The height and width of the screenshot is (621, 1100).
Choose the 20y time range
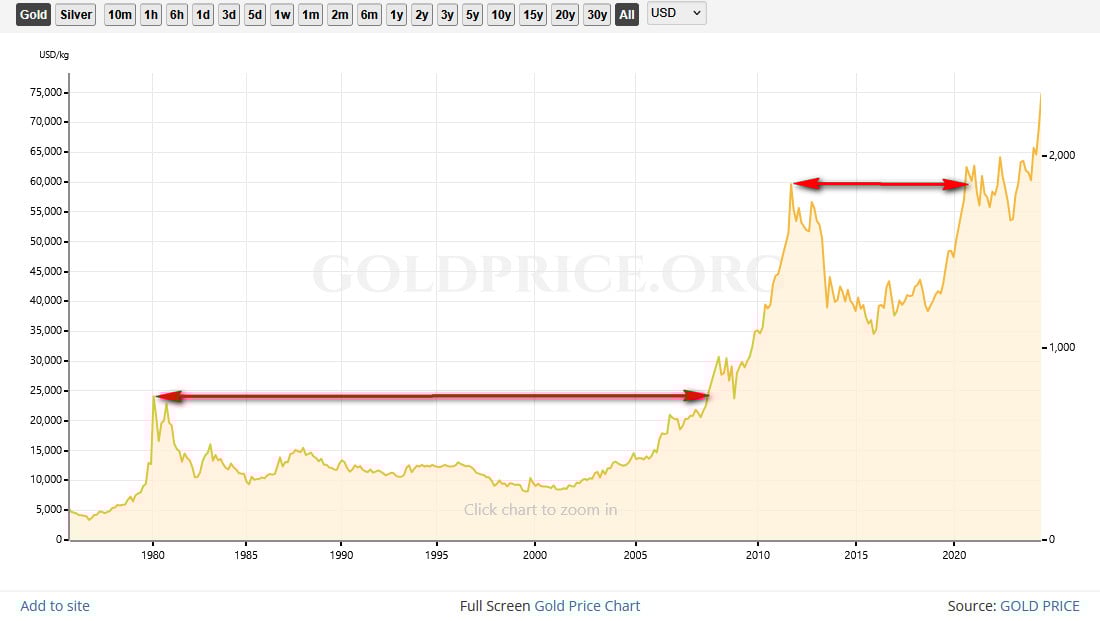point(565,15)
